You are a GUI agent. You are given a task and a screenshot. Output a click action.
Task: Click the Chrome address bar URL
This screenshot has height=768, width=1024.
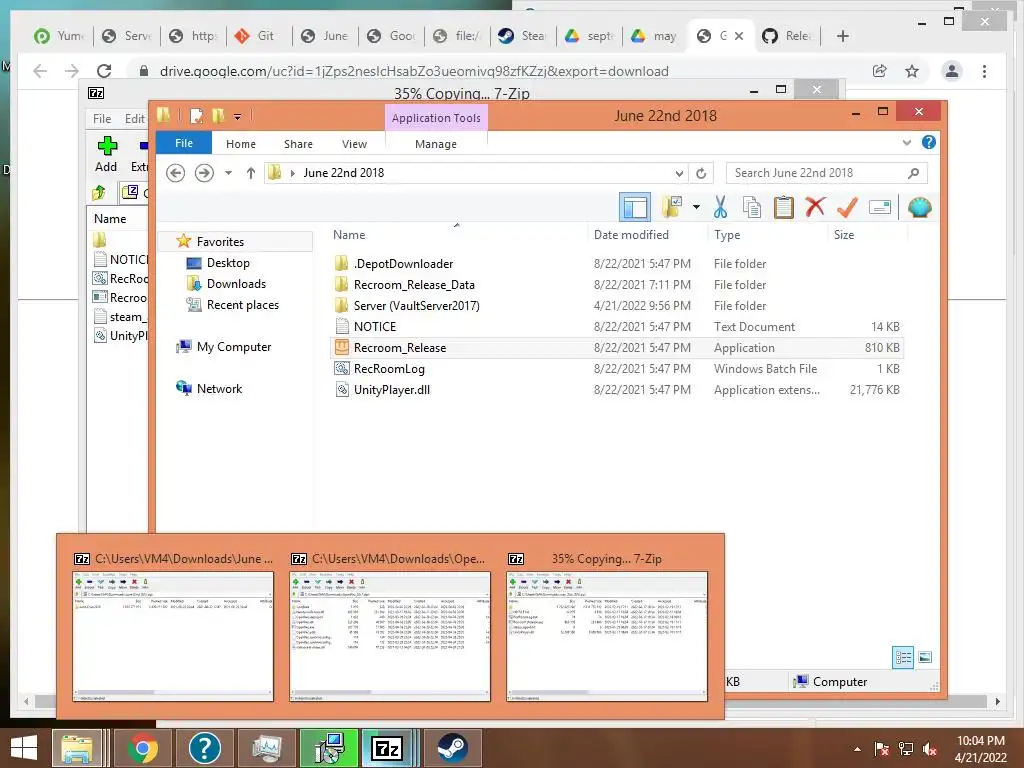tap(414, 71)
